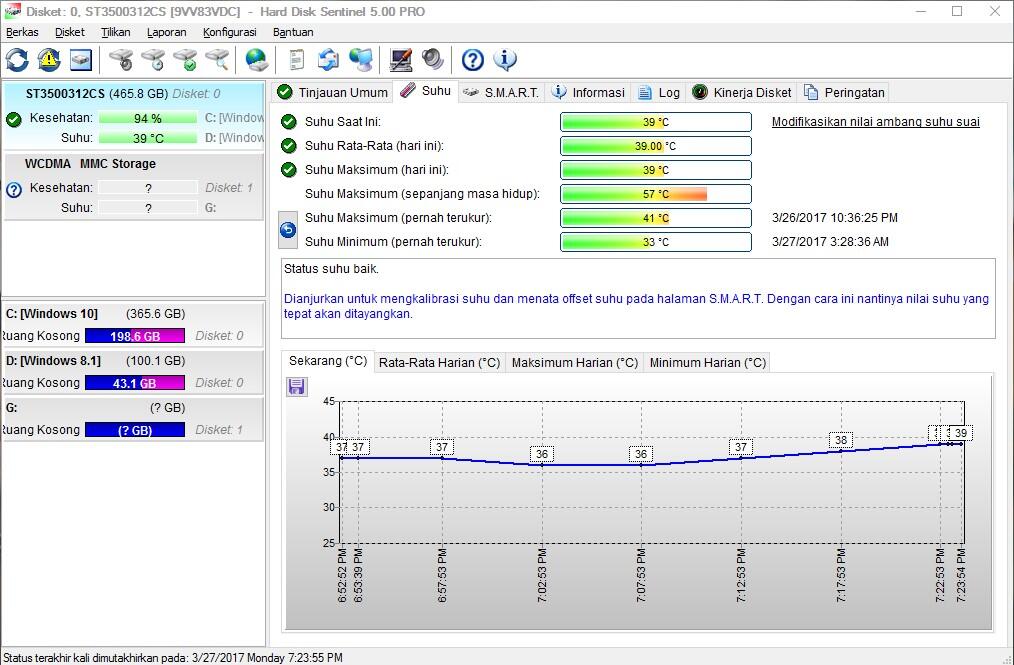Click the measured maximum 41 °C gauge
This screenshot has height=665, width=1014.
tap(656, 218)
